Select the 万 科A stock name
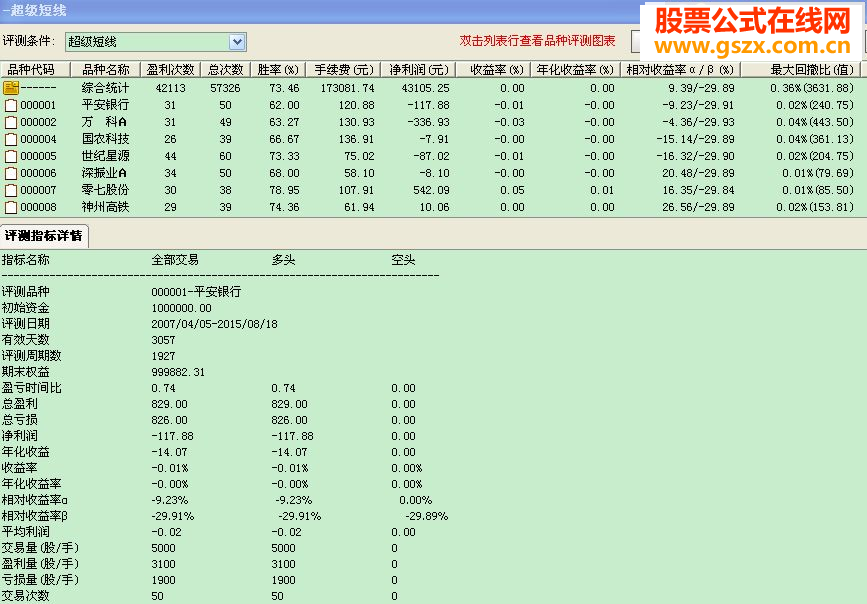 105,122
